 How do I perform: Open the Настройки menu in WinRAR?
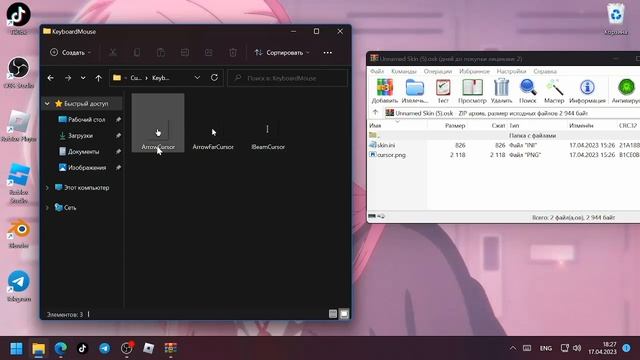point(511,71)
